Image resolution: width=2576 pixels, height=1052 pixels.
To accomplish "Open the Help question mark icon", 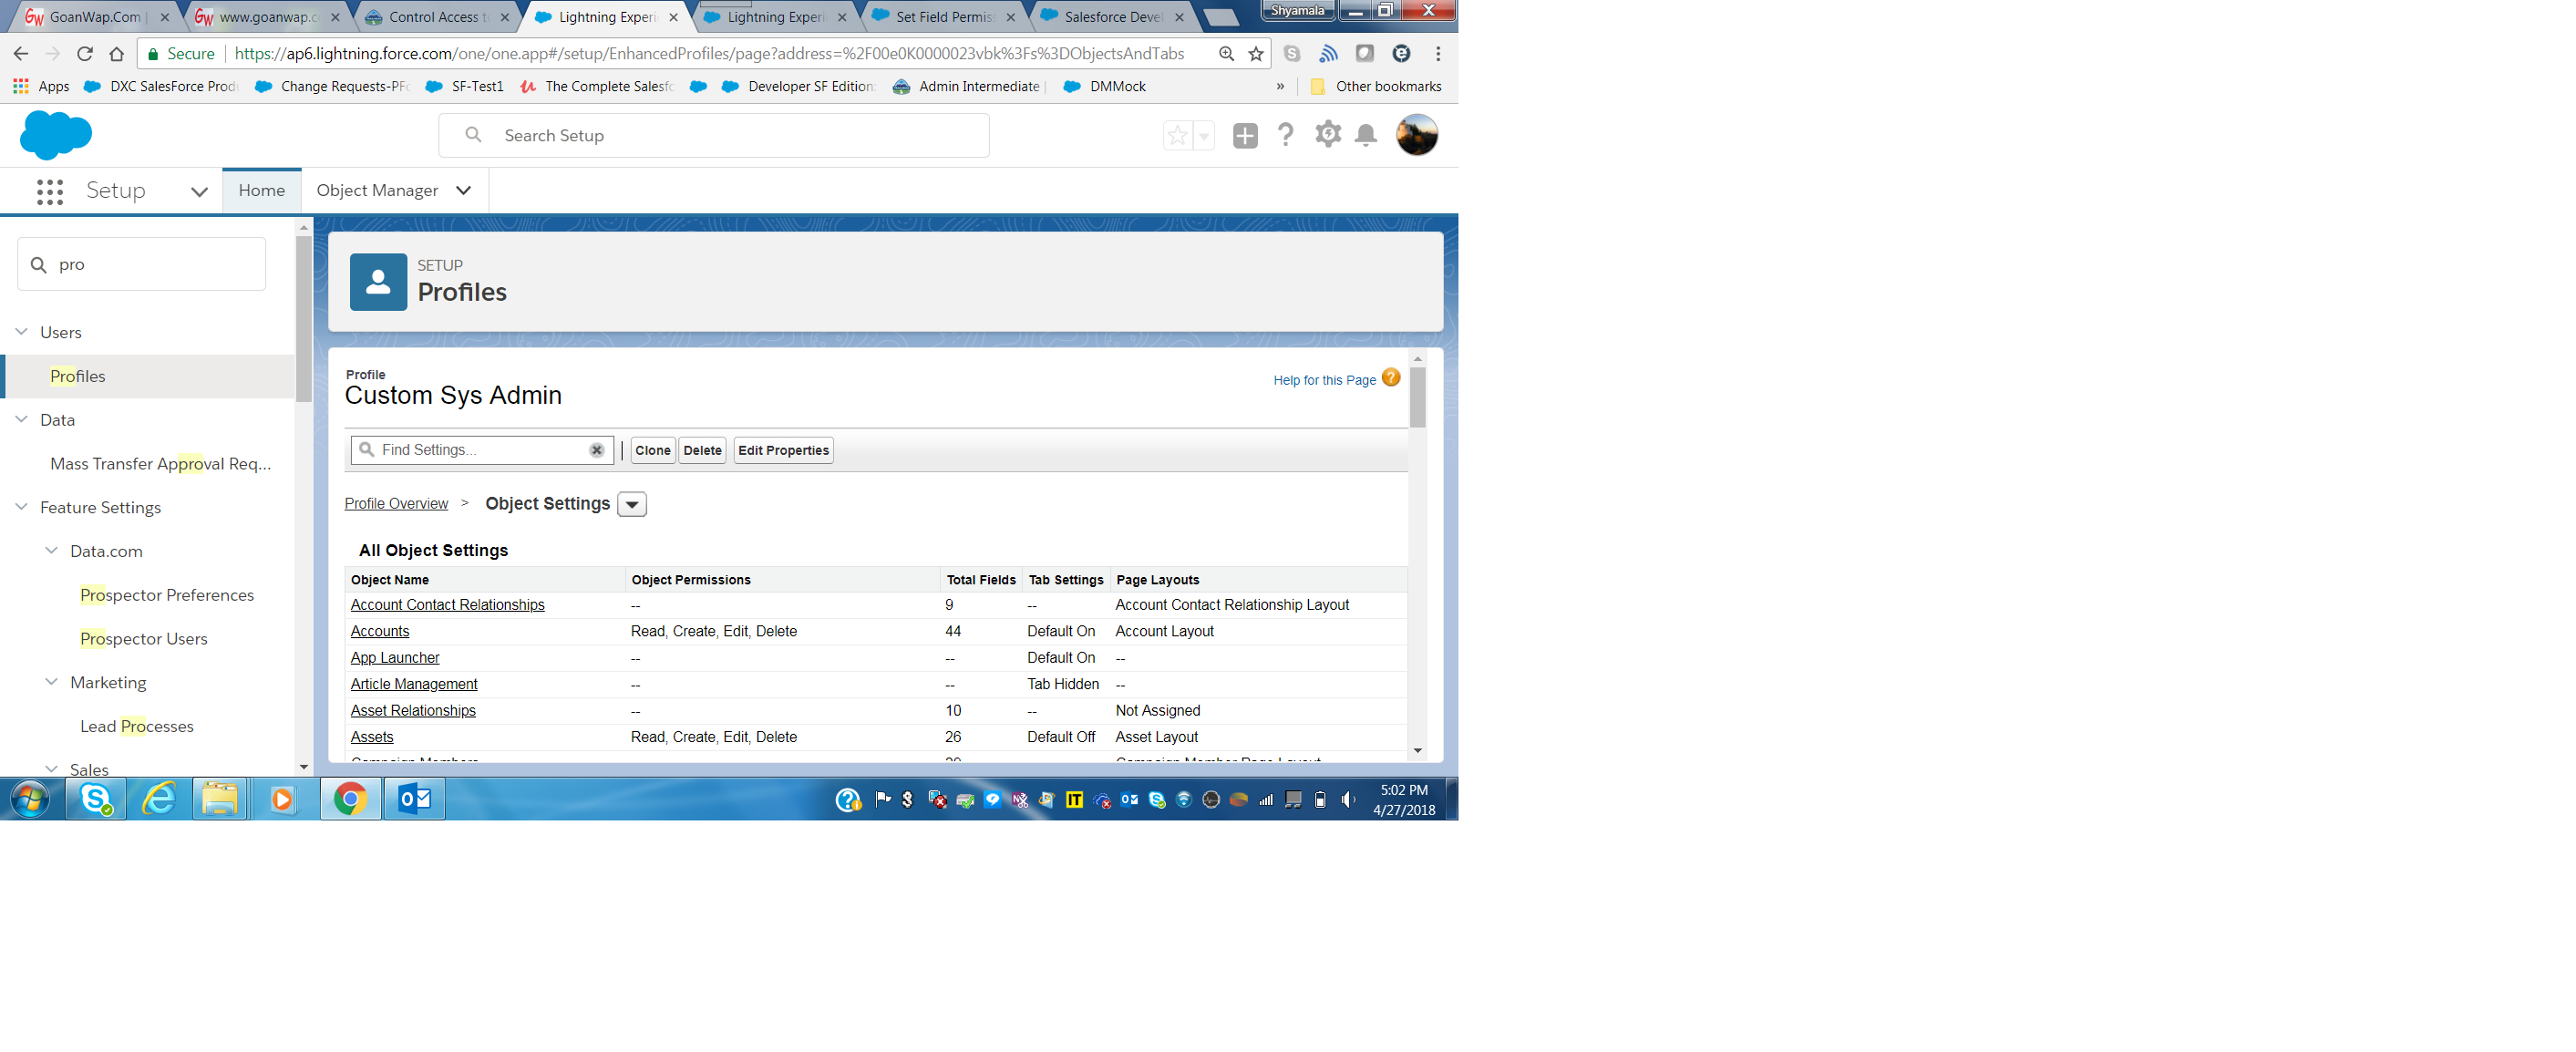I will click(1285, 135).
